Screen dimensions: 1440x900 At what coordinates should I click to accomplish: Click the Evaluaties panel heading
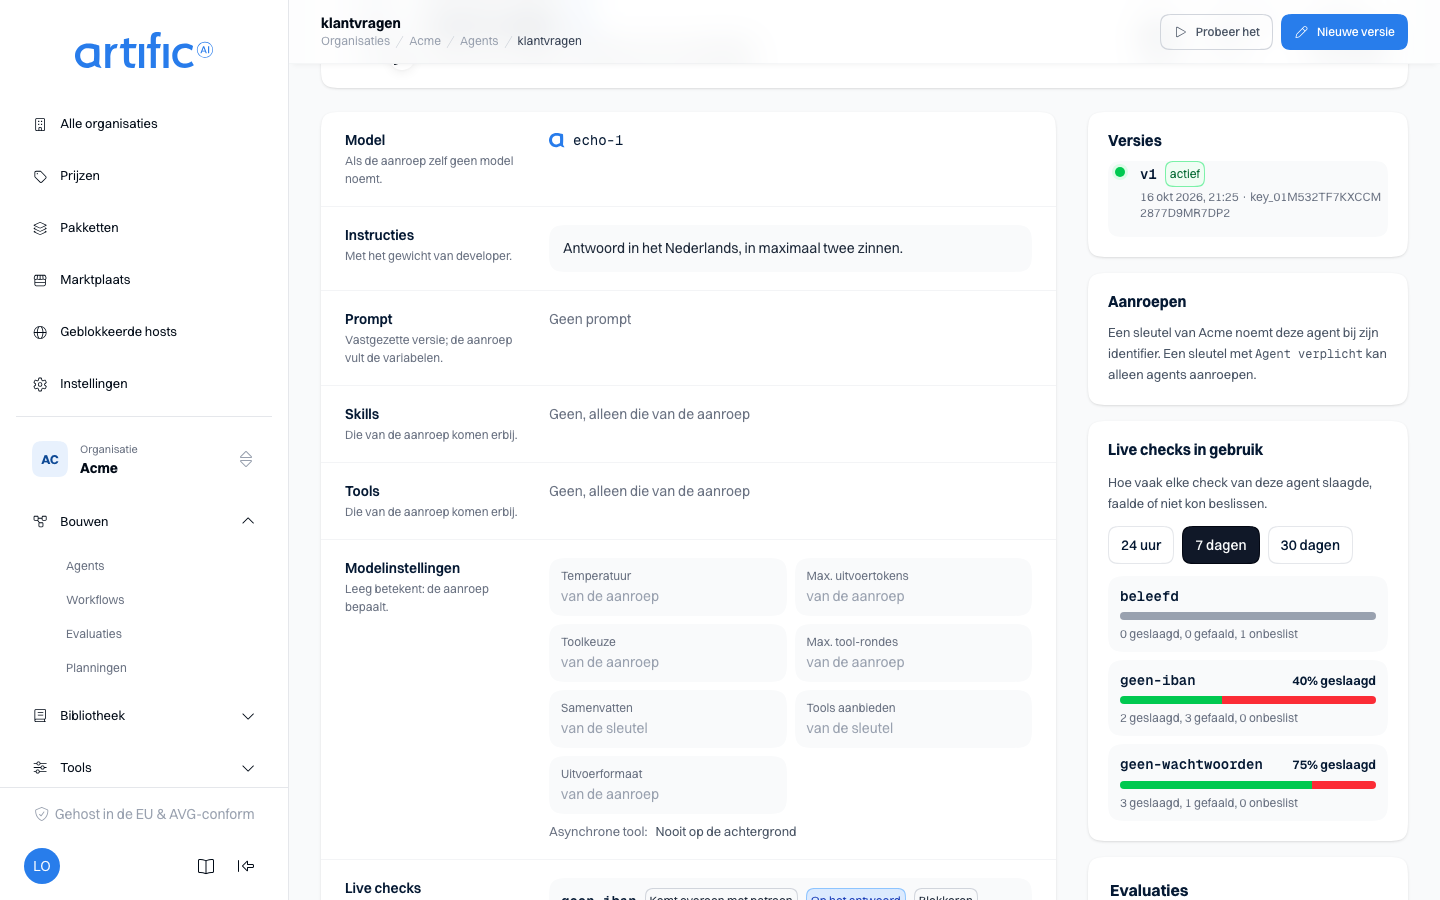click(x=1149, y=890)
